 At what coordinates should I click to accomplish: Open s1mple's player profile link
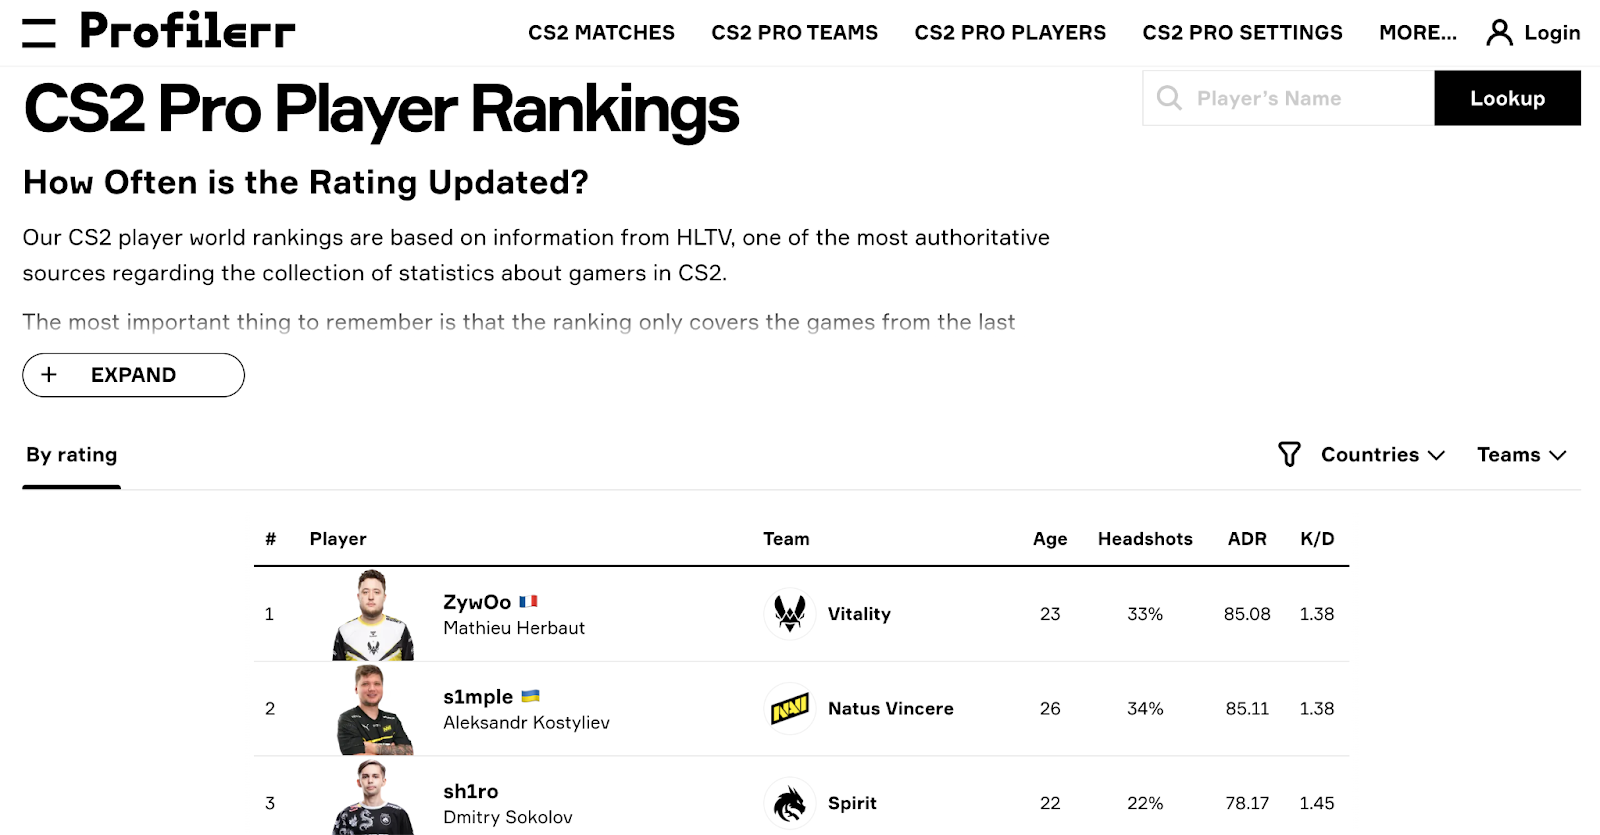(478, 697)
